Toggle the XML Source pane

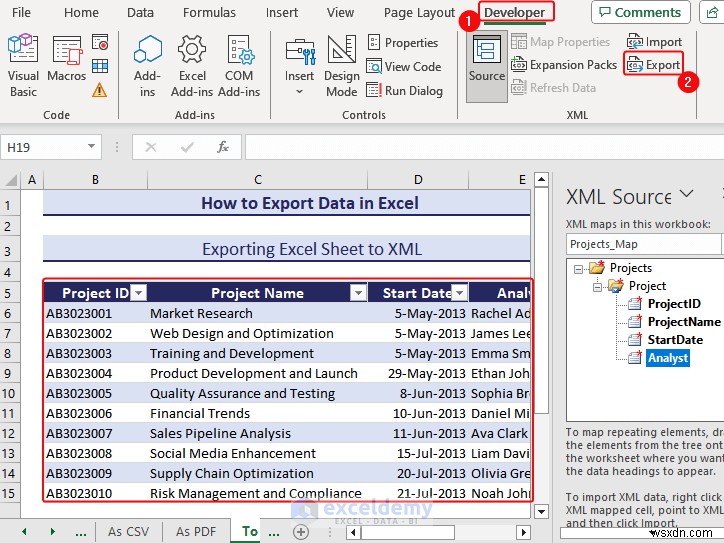pyautogui.click(x=487, y=66)
